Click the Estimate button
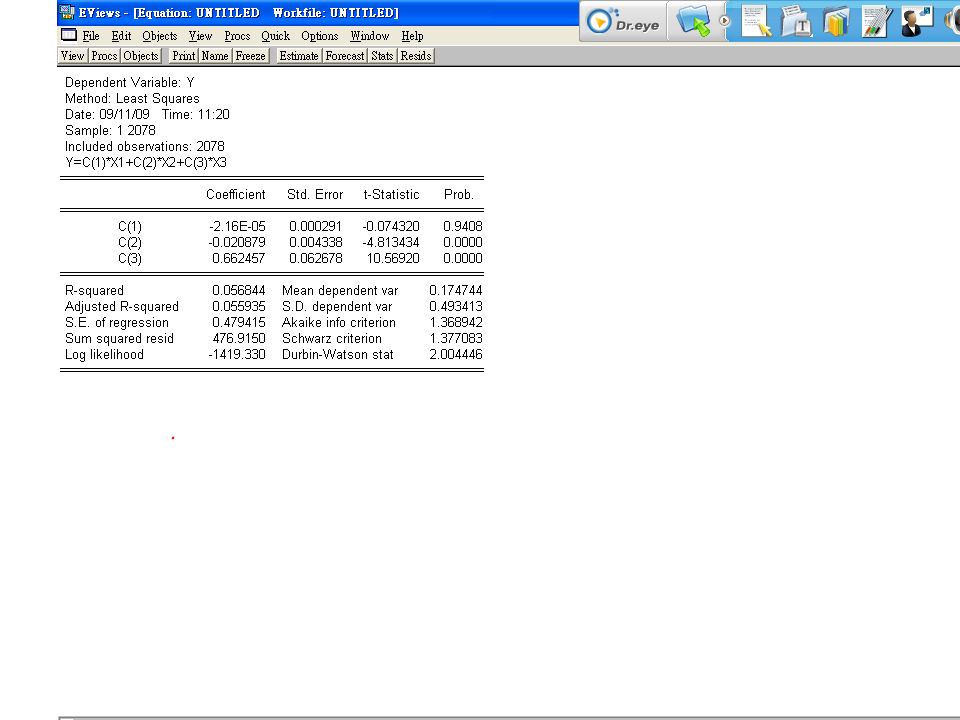The height and width of the screenshot is (720, 960). (x=299, y=56)
